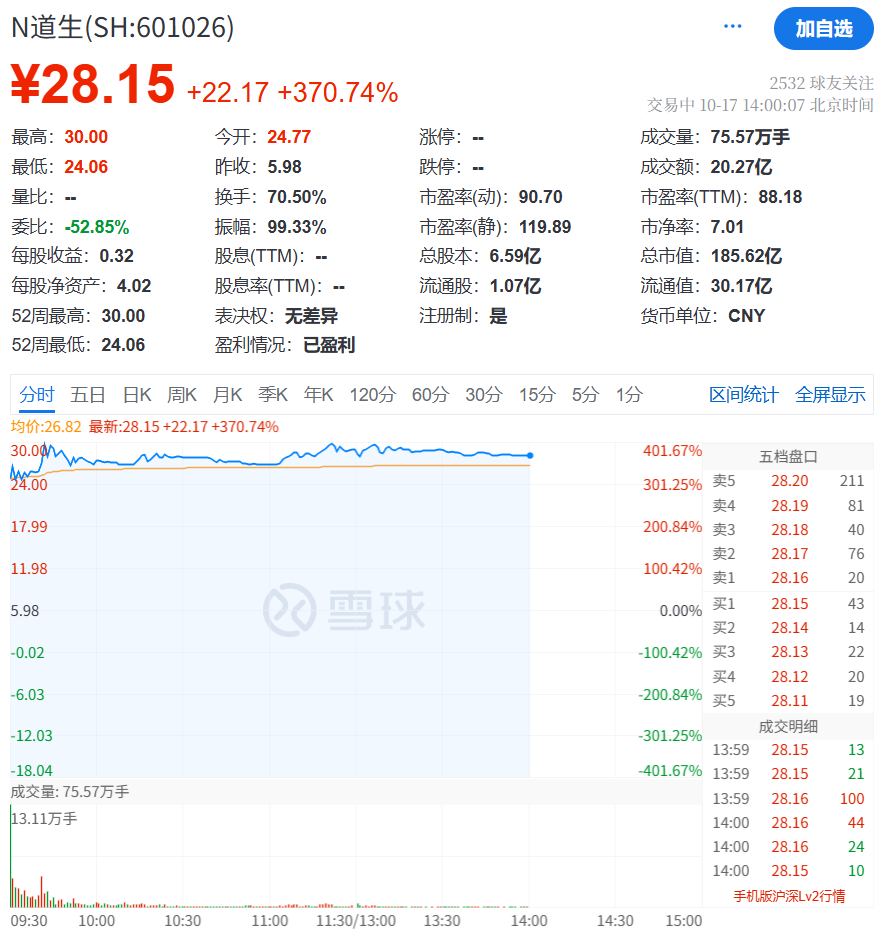Open 手机版沪深Lv2行情 link
This screenshot has width=888, height=936.
[788, 896]
